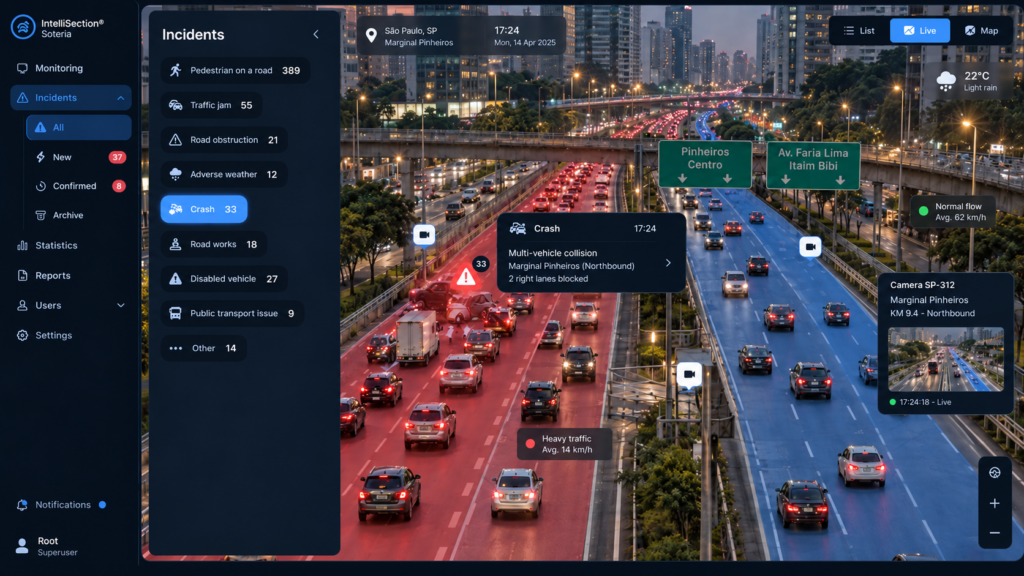Open the Archive incidents item
Image resolution: width=1024 pixels, height=576 pixels.
point(78,215)
